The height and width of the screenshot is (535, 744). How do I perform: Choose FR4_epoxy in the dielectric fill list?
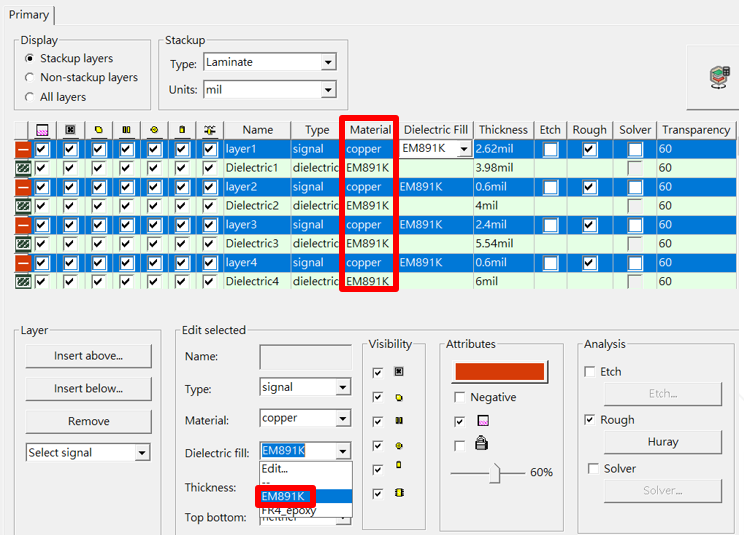coord(306,510)
